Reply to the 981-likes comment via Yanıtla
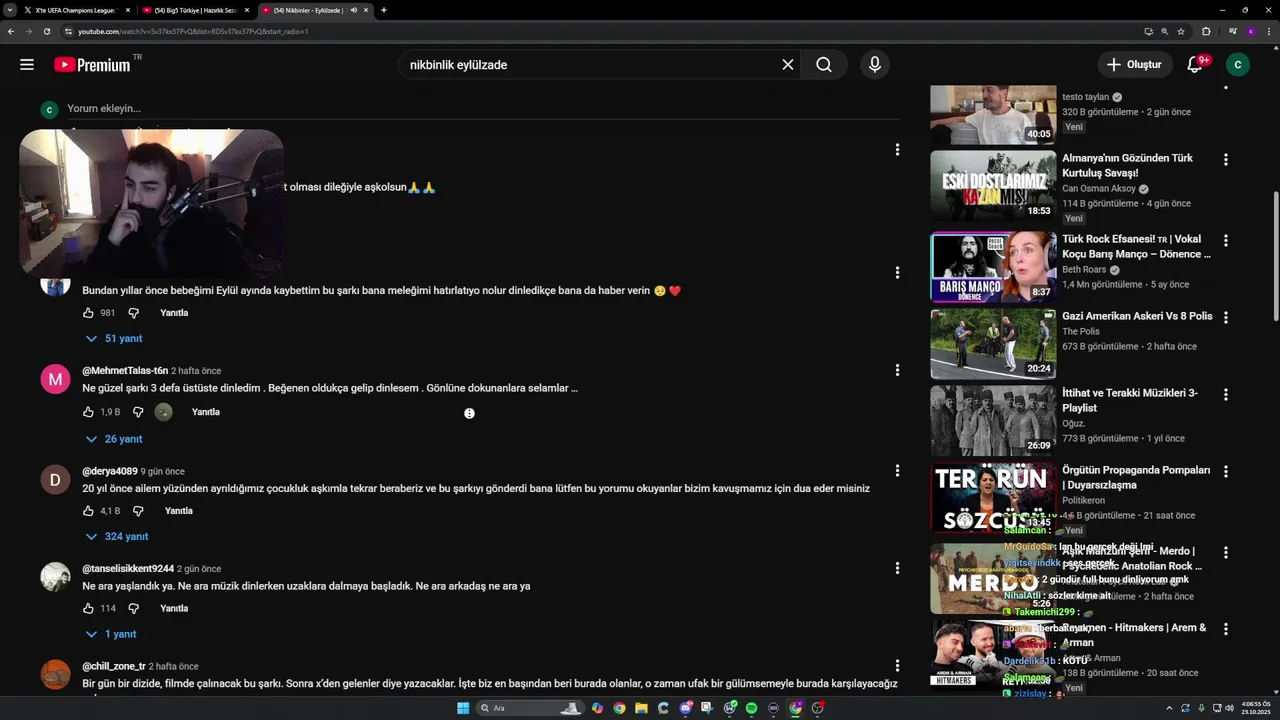 point(174,313)
